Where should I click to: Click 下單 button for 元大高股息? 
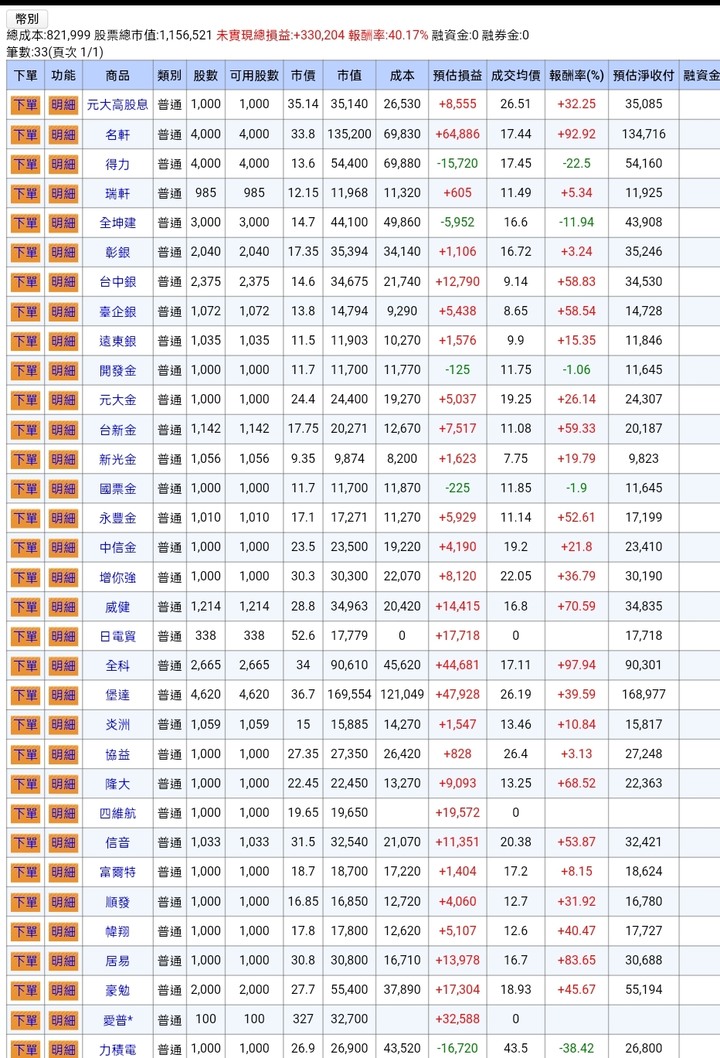(26, 105)
